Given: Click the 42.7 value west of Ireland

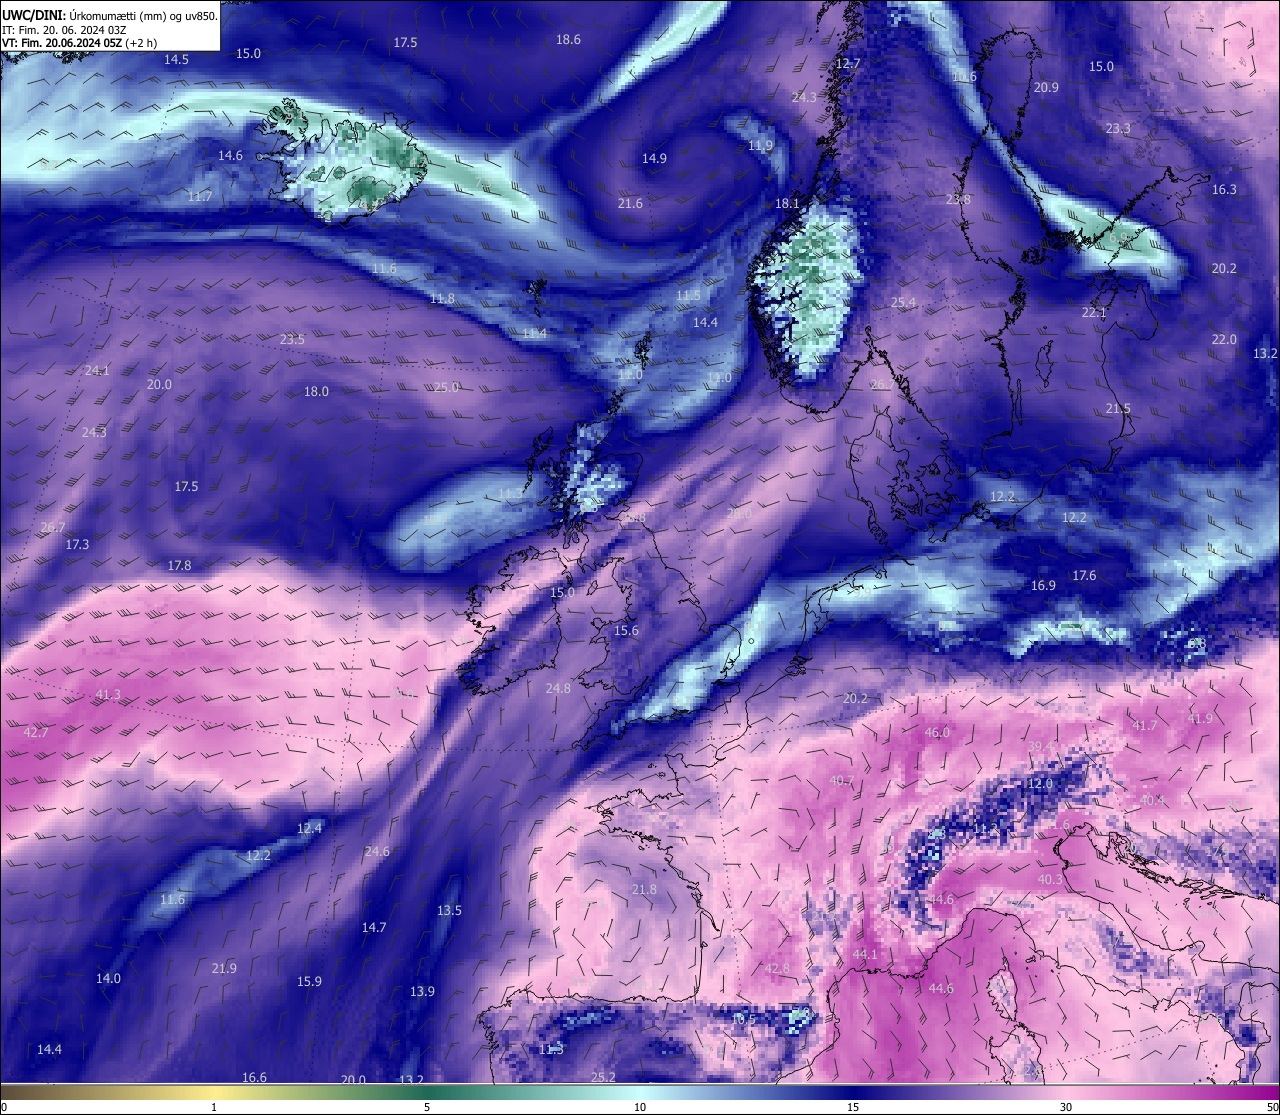Looking at the screenshot, I should click(36, 733).
